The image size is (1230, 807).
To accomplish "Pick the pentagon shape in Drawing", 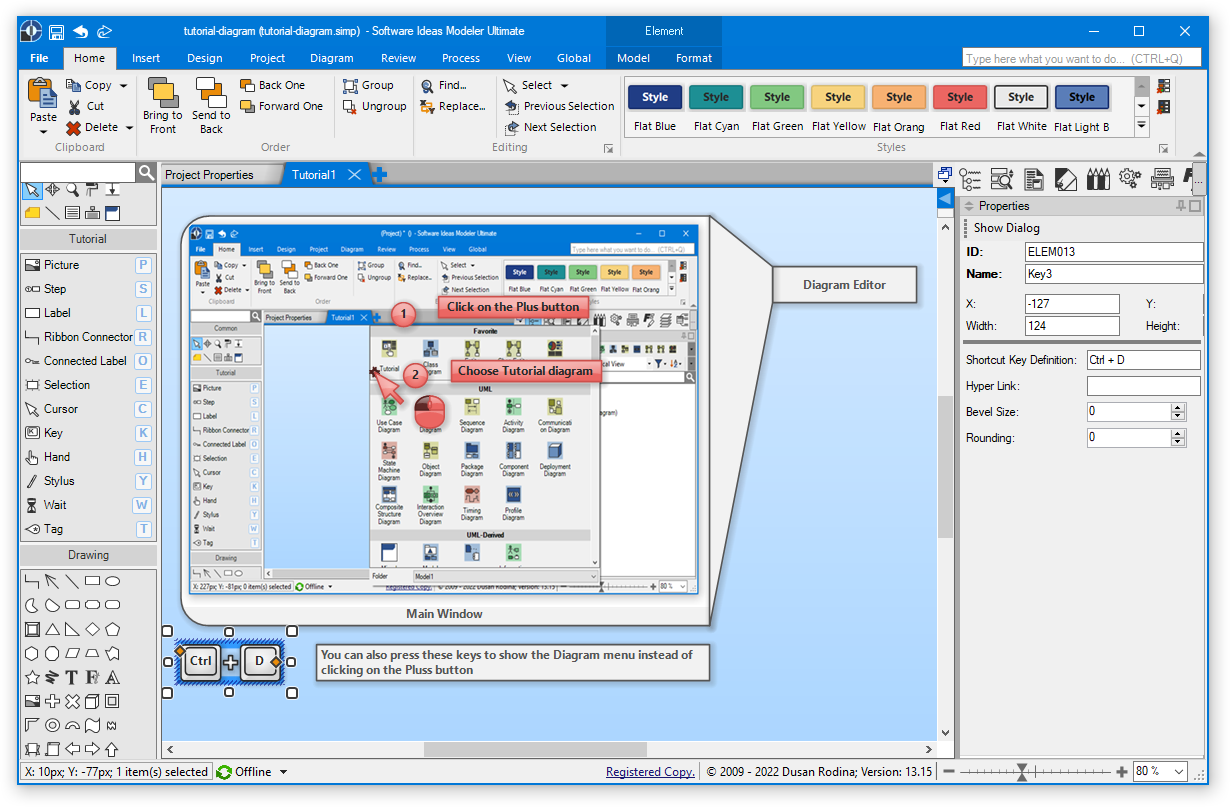I will click(x=113, y=629).
